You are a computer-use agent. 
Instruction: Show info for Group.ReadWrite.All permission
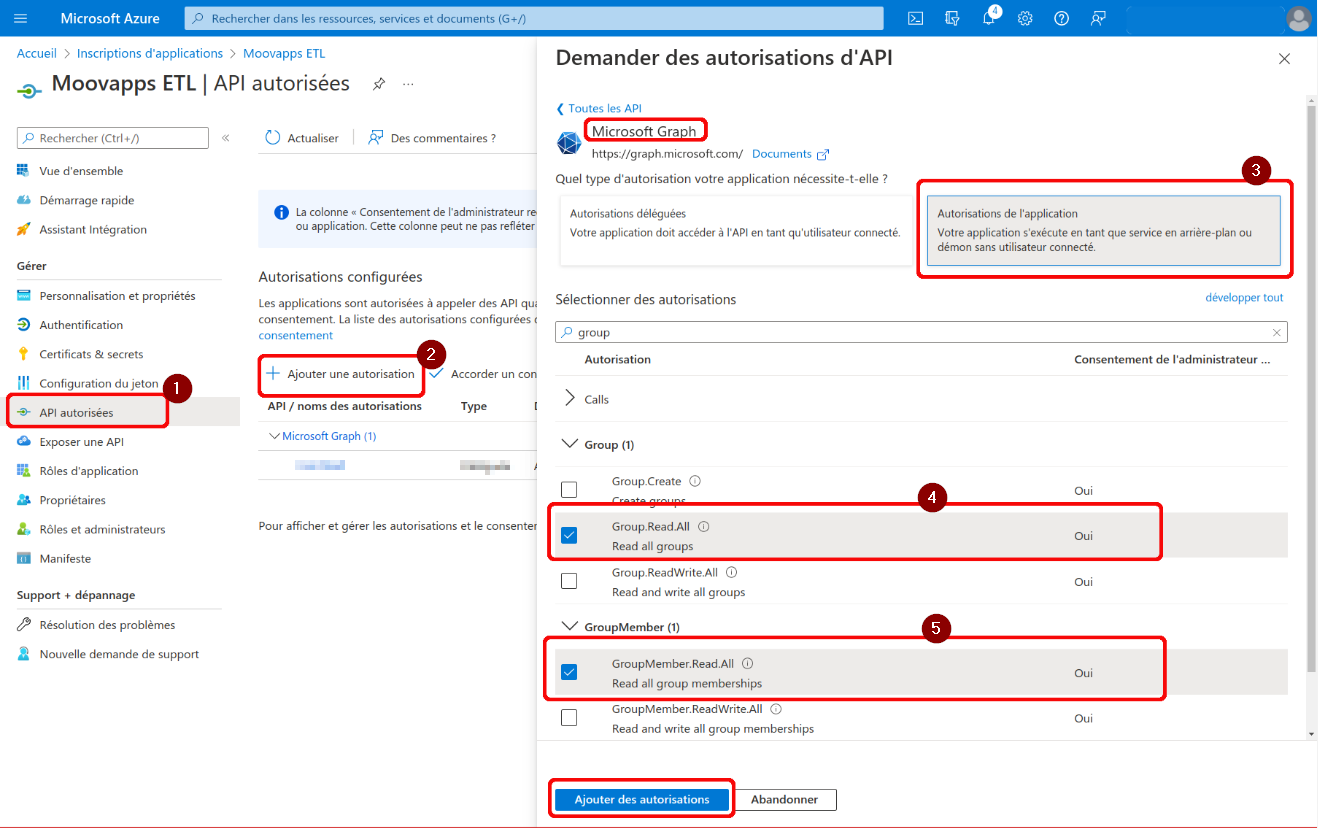731,572
